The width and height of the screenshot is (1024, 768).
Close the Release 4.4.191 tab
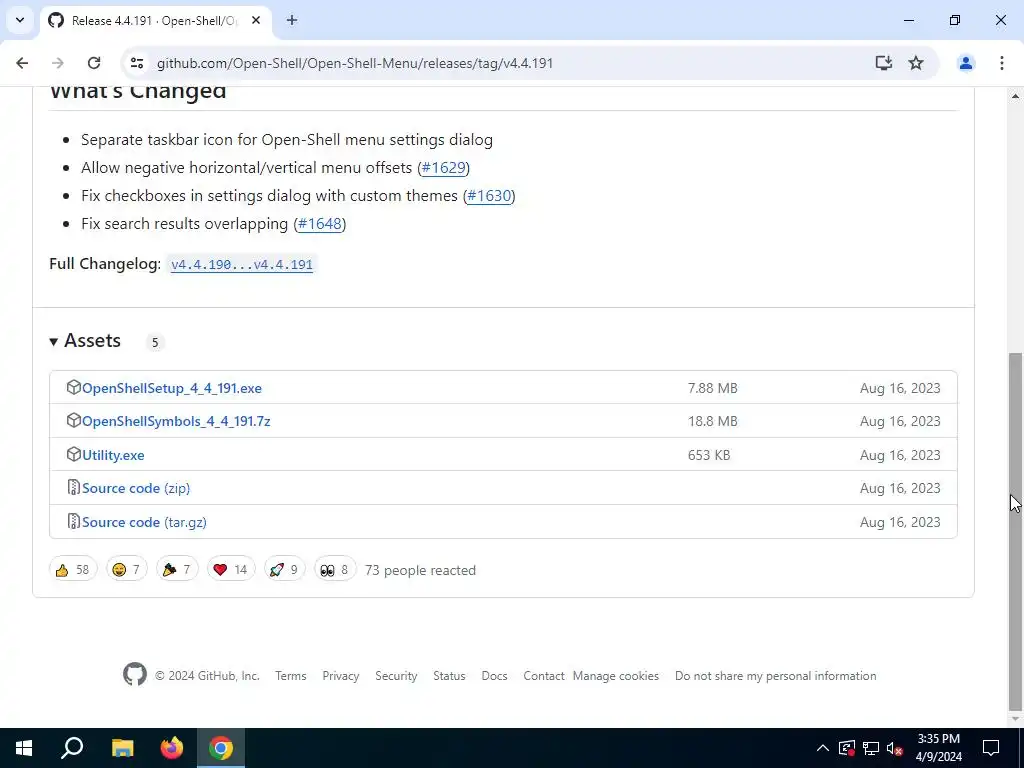click(256, 20)
